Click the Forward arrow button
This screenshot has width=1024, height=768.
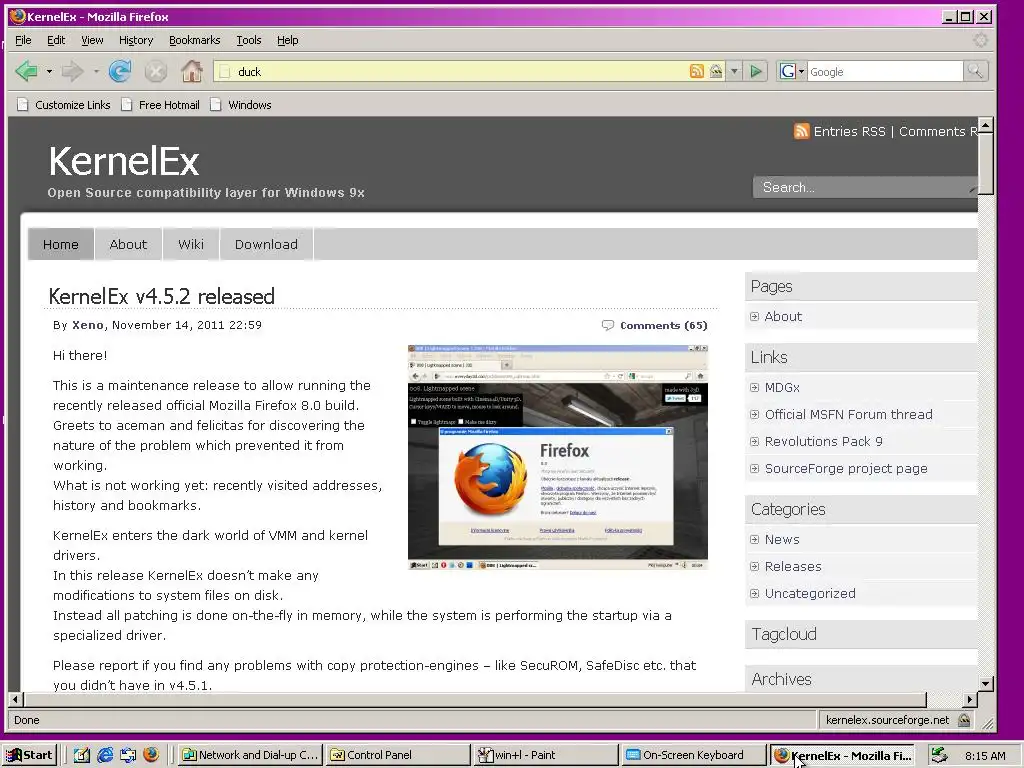(x=72, y=71)
